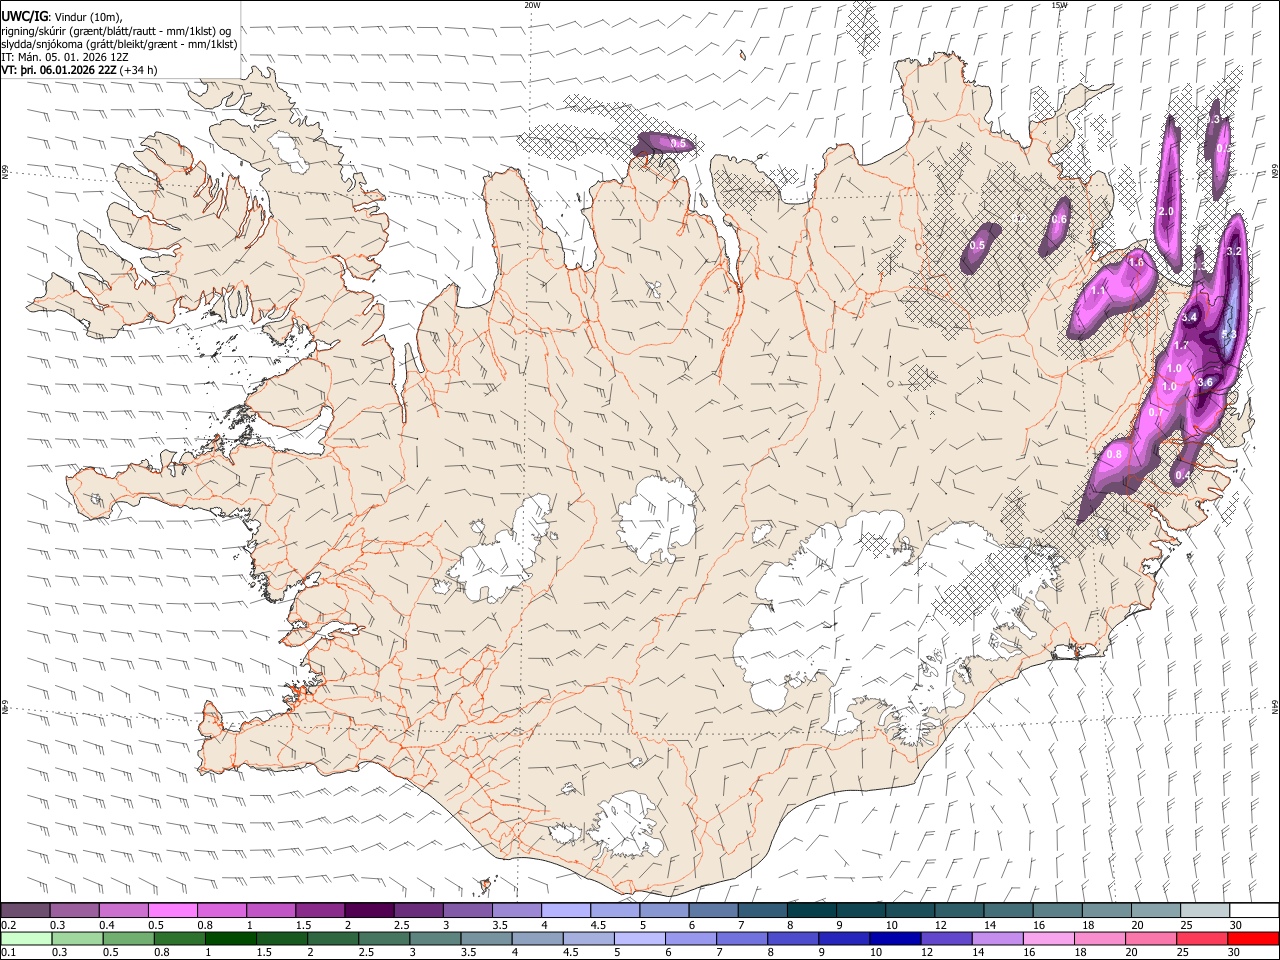Pick the dark teal snow swatch between 8 and 9

coord(810,910)
